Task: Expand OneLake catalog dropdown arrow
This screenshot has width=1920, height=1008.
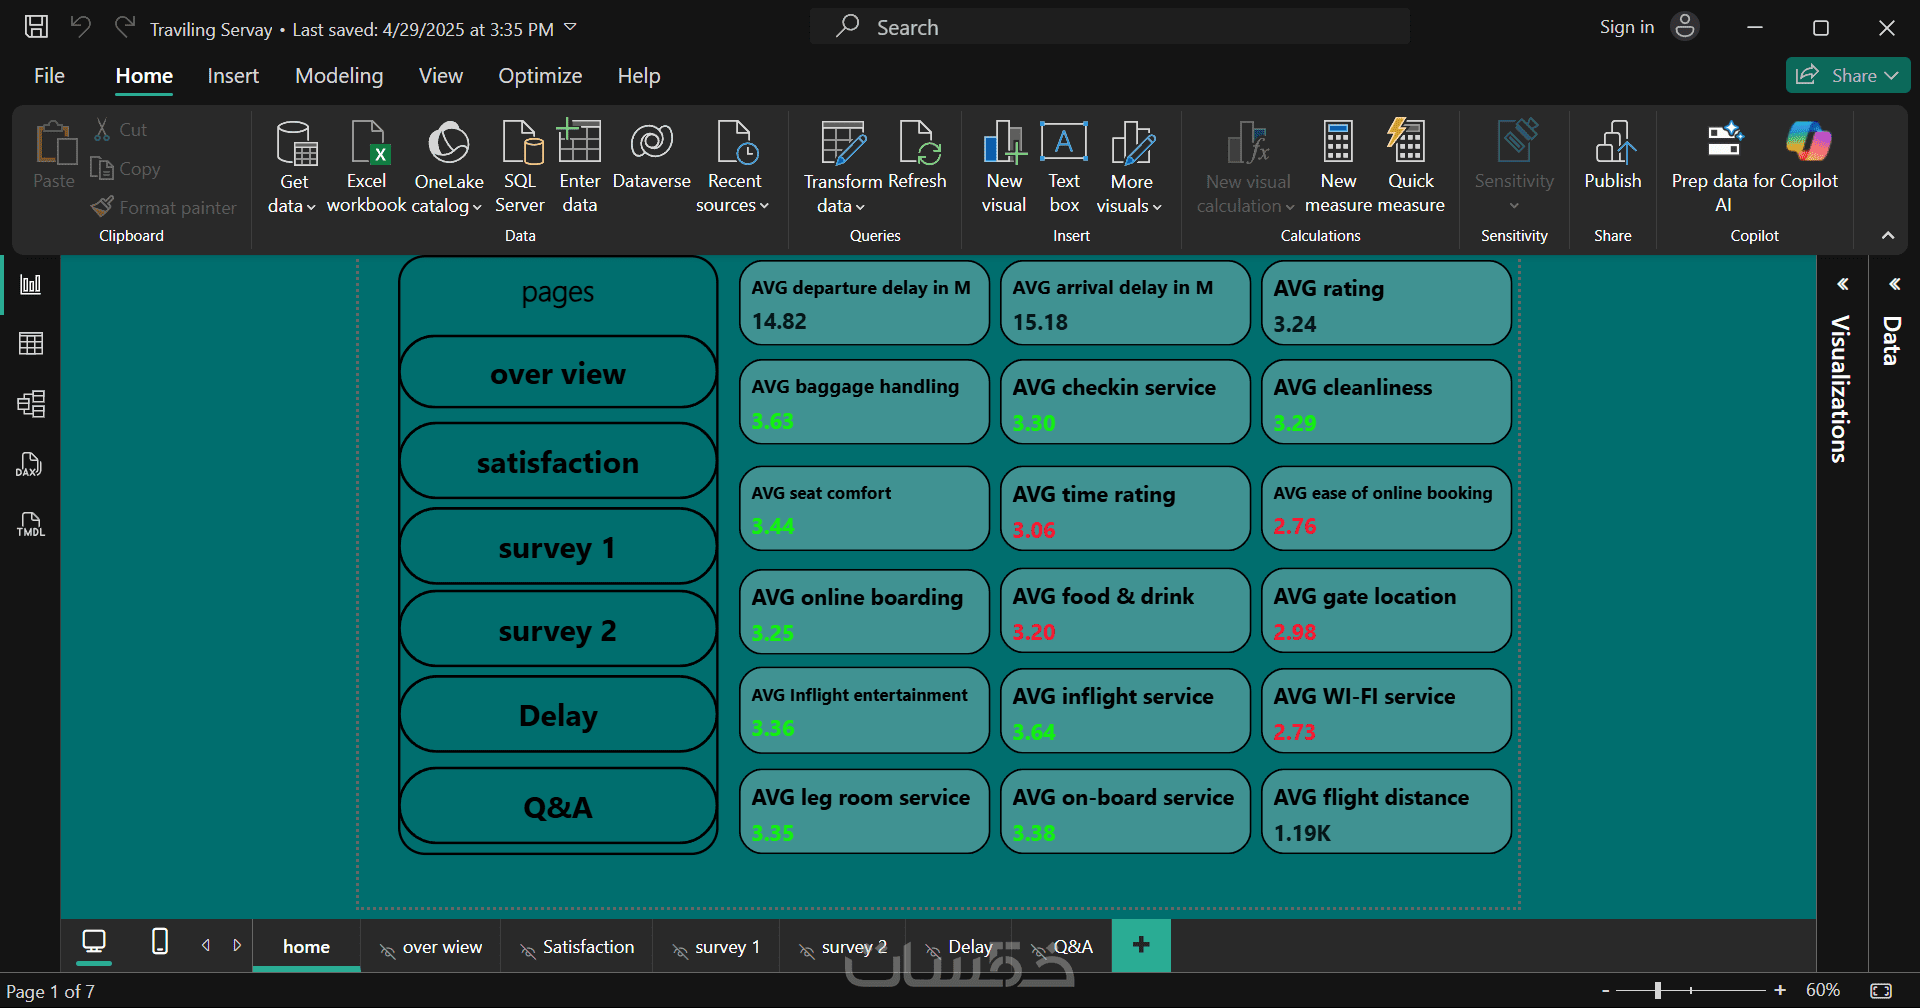Action: (x=477, y=207)
